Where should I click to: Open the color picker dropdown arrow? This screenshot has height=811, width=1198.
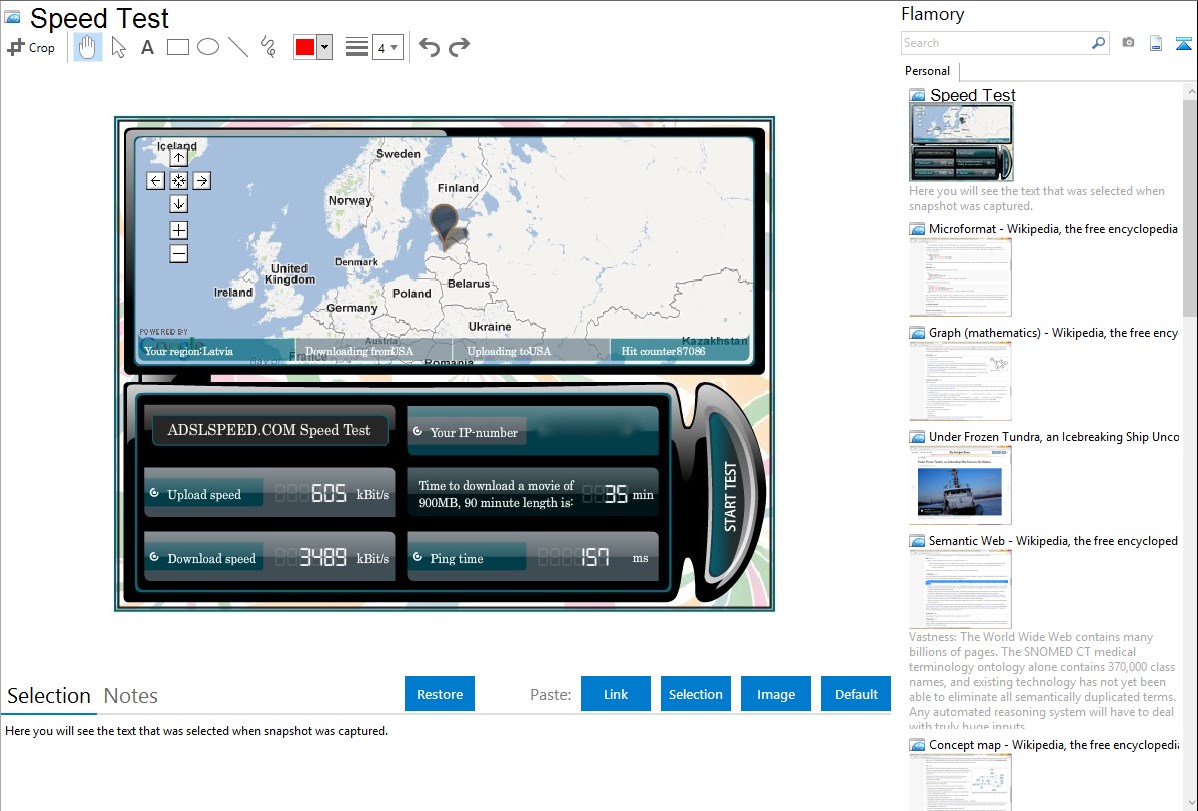[x=325, y=47]
